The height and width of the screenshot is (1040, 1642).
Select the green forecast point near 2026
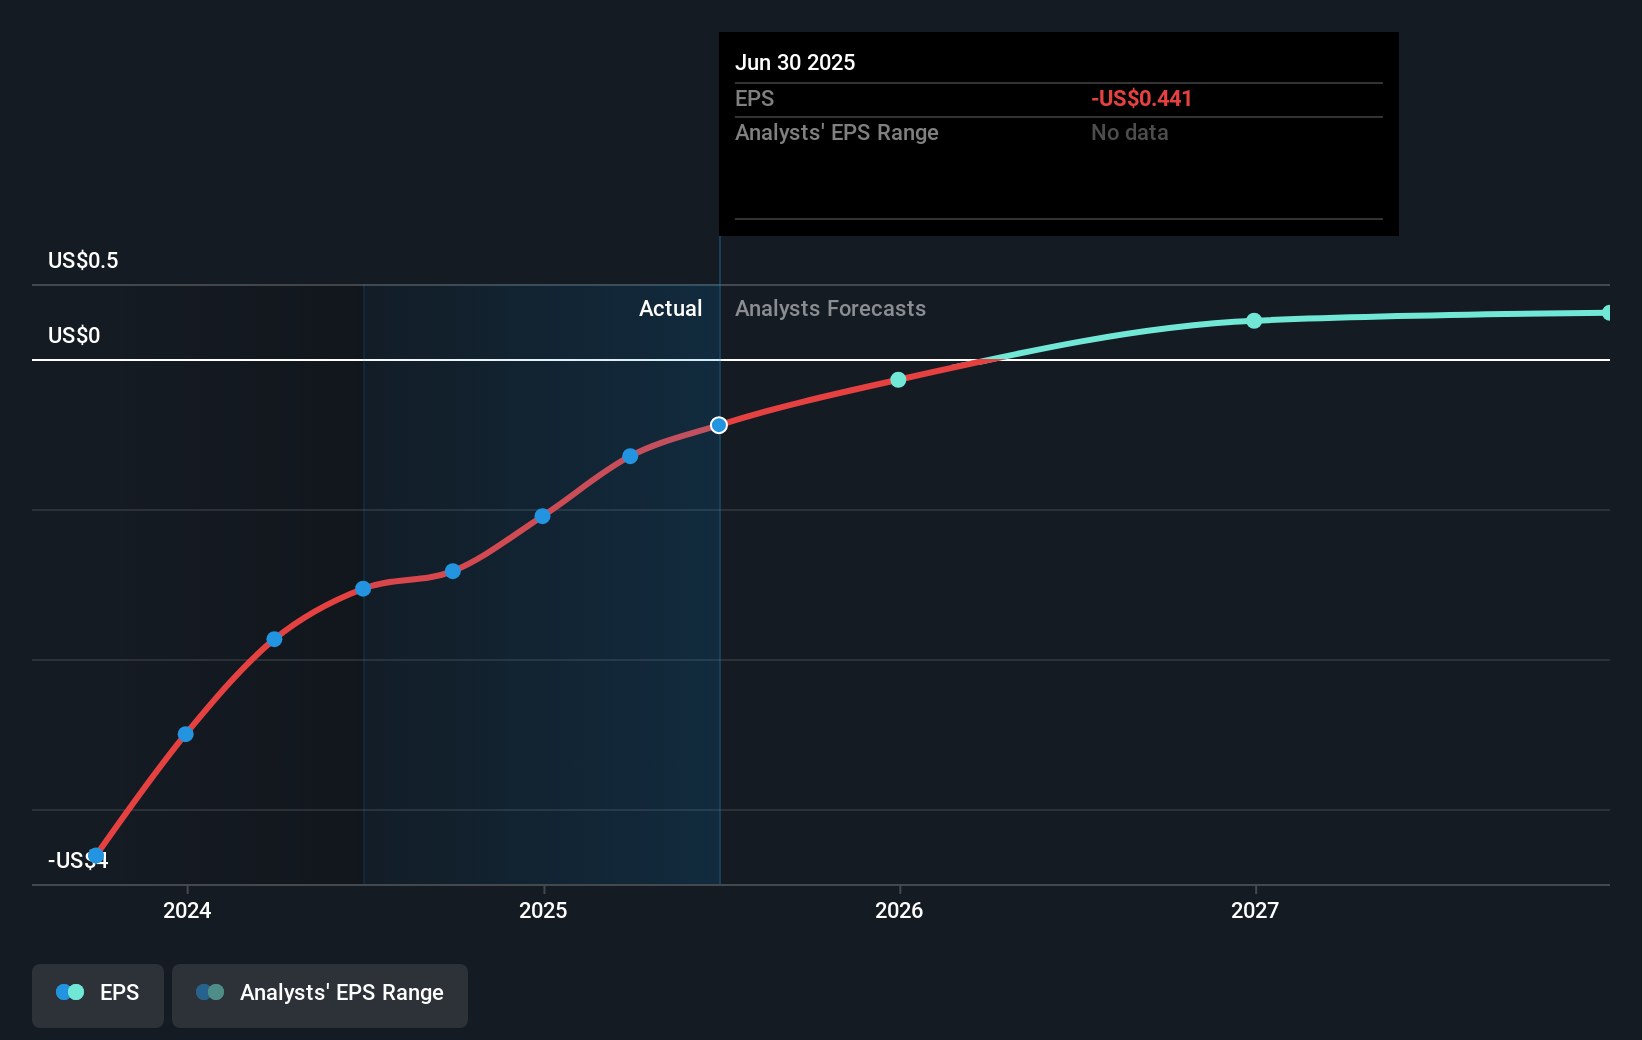tap(897, 379)
